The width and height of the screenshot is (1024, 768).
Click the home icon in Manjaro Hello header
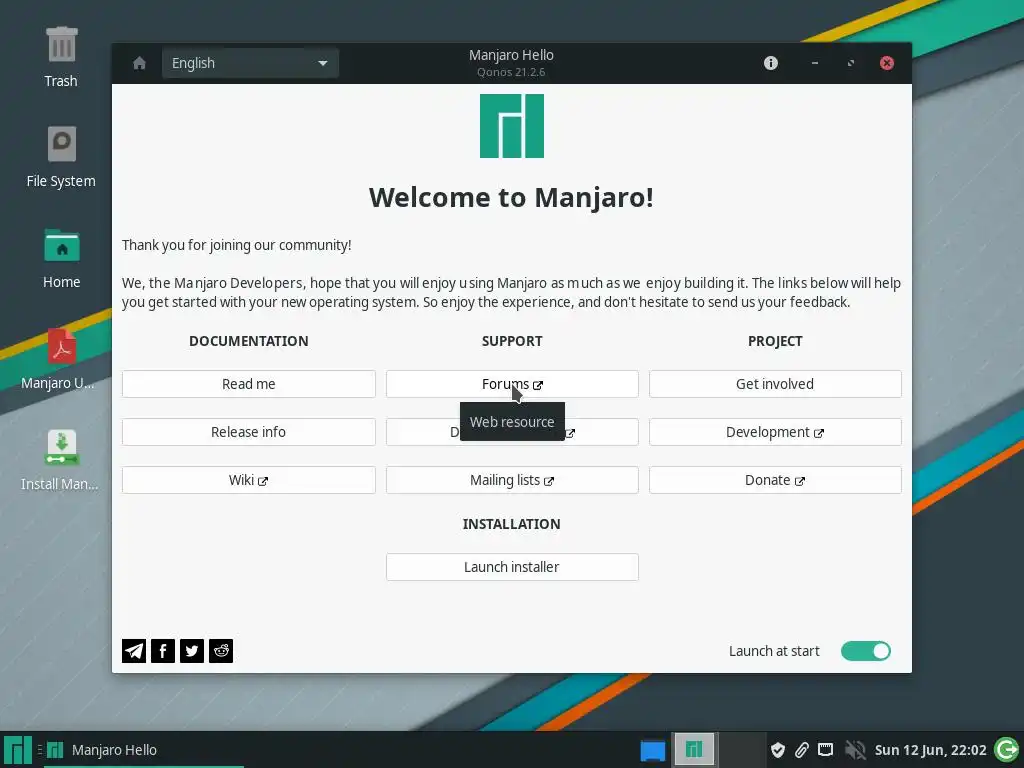(x=139, y=63)
